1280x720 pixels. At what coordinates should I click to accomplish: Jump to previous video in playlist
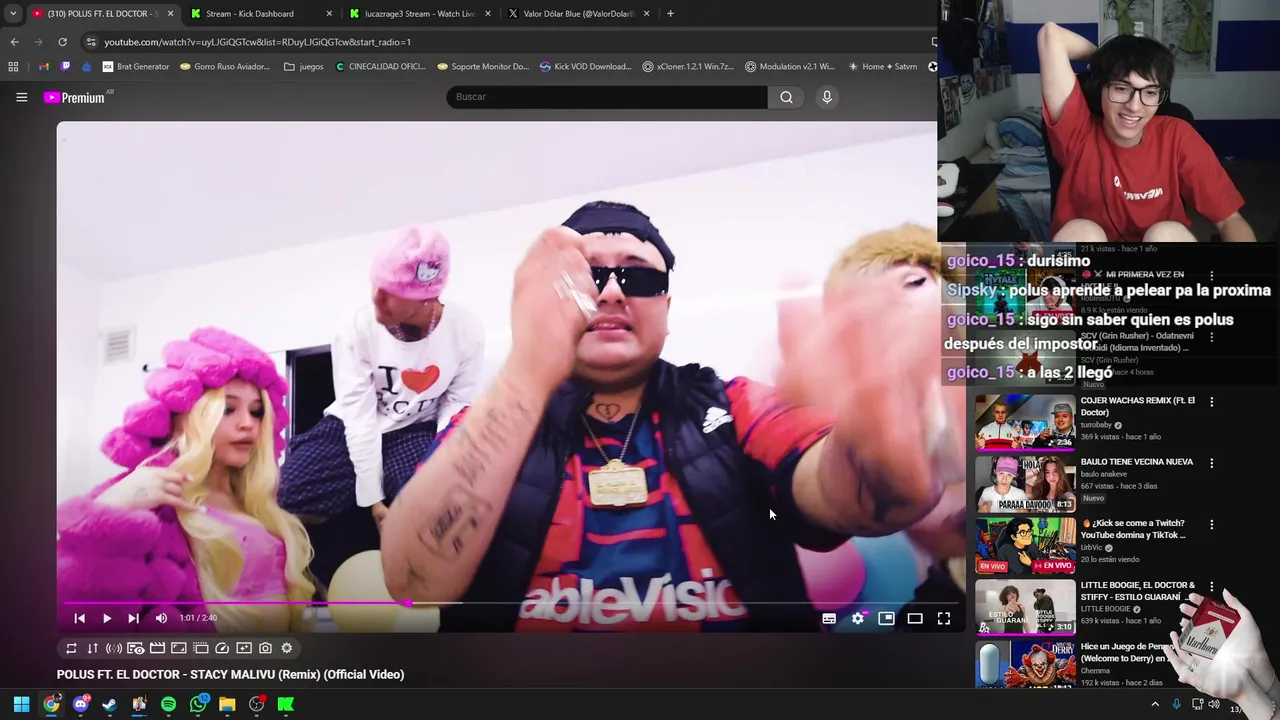80,618
